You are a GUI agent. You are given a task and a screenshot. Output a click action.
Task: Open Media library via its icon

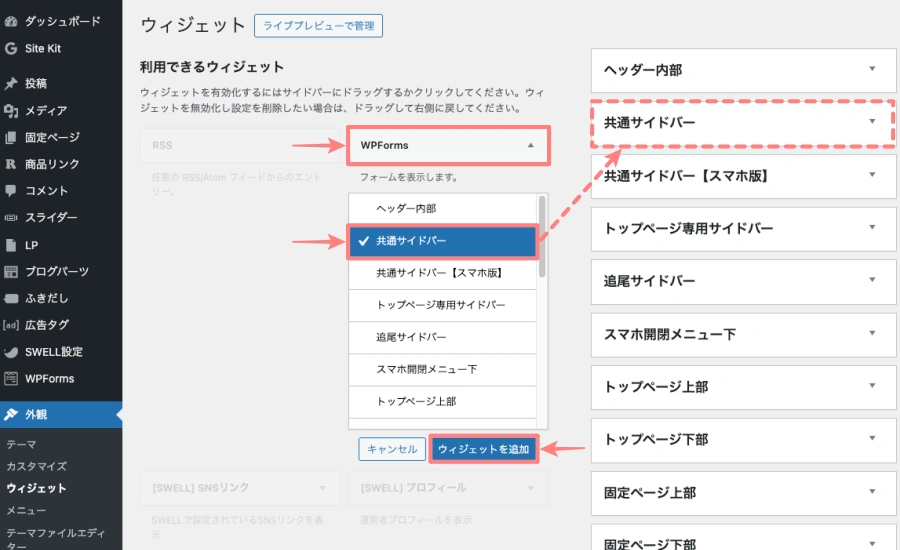tap(11, 110)
